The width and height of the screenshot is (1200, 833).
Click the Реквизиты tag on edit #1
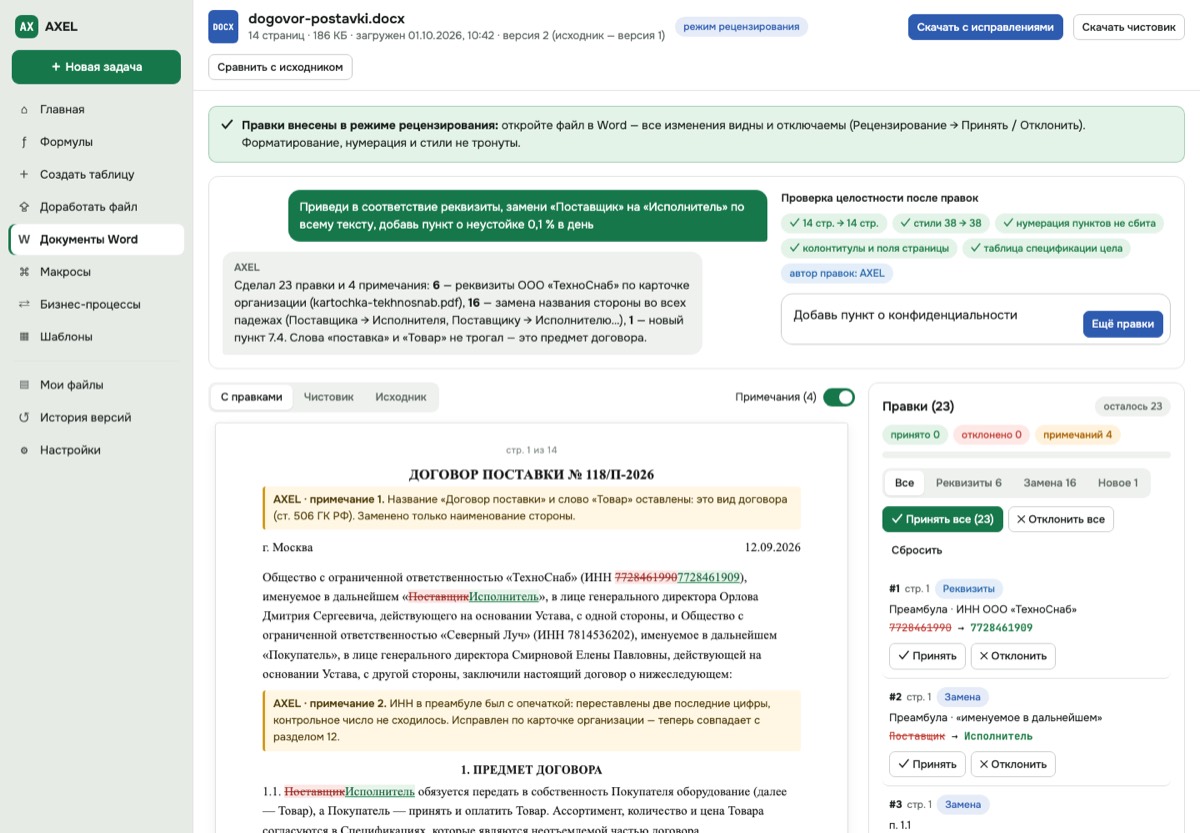click(969, 589)
